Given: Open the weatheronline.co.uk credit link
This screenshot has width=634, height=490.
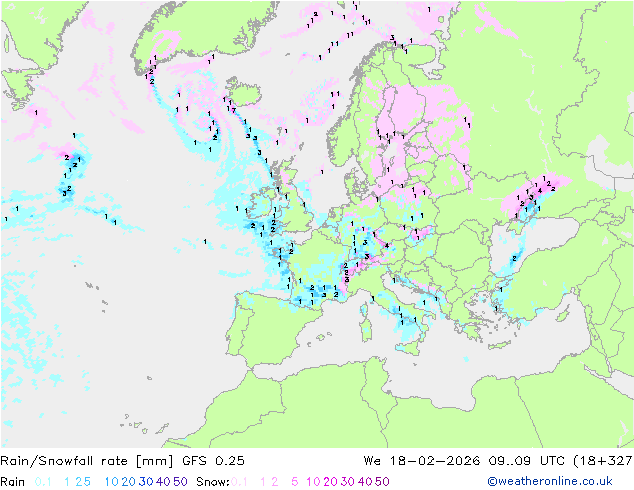Looking at the screenshot, I should [x=550, y=482].
